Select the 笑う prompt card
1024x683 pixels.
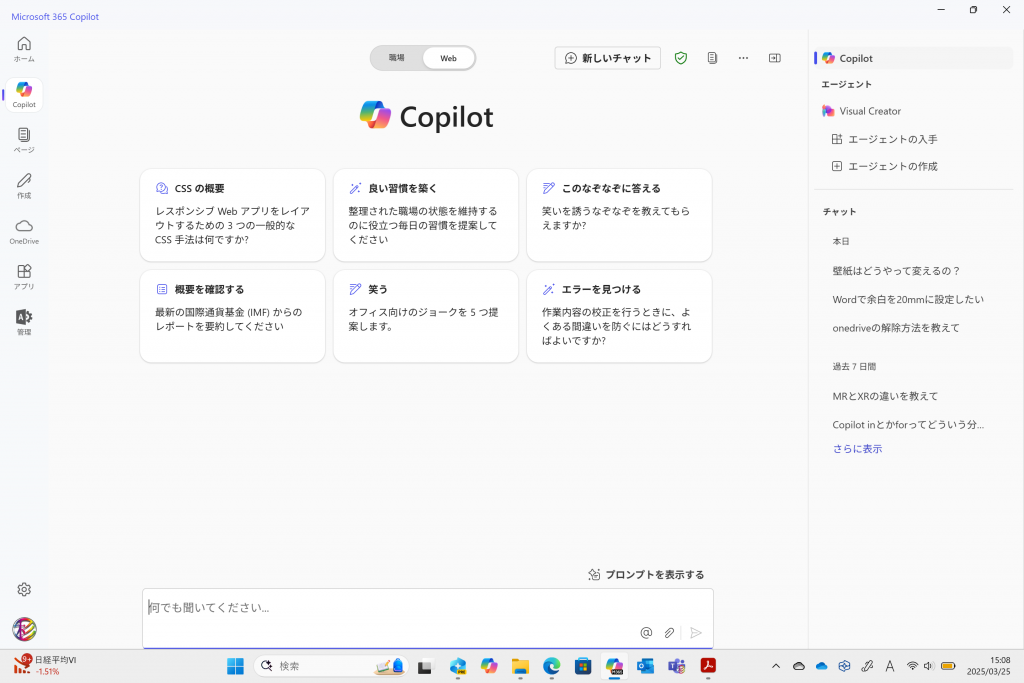pos(426,316)
